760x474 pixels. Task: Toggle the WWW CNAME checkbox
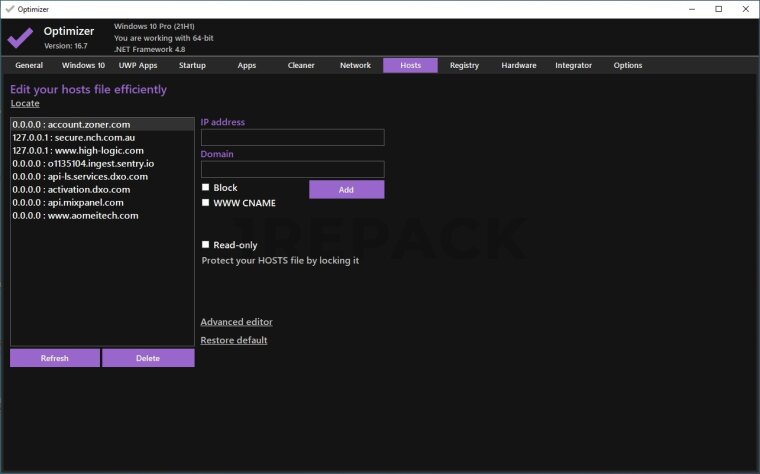(205, 203)
